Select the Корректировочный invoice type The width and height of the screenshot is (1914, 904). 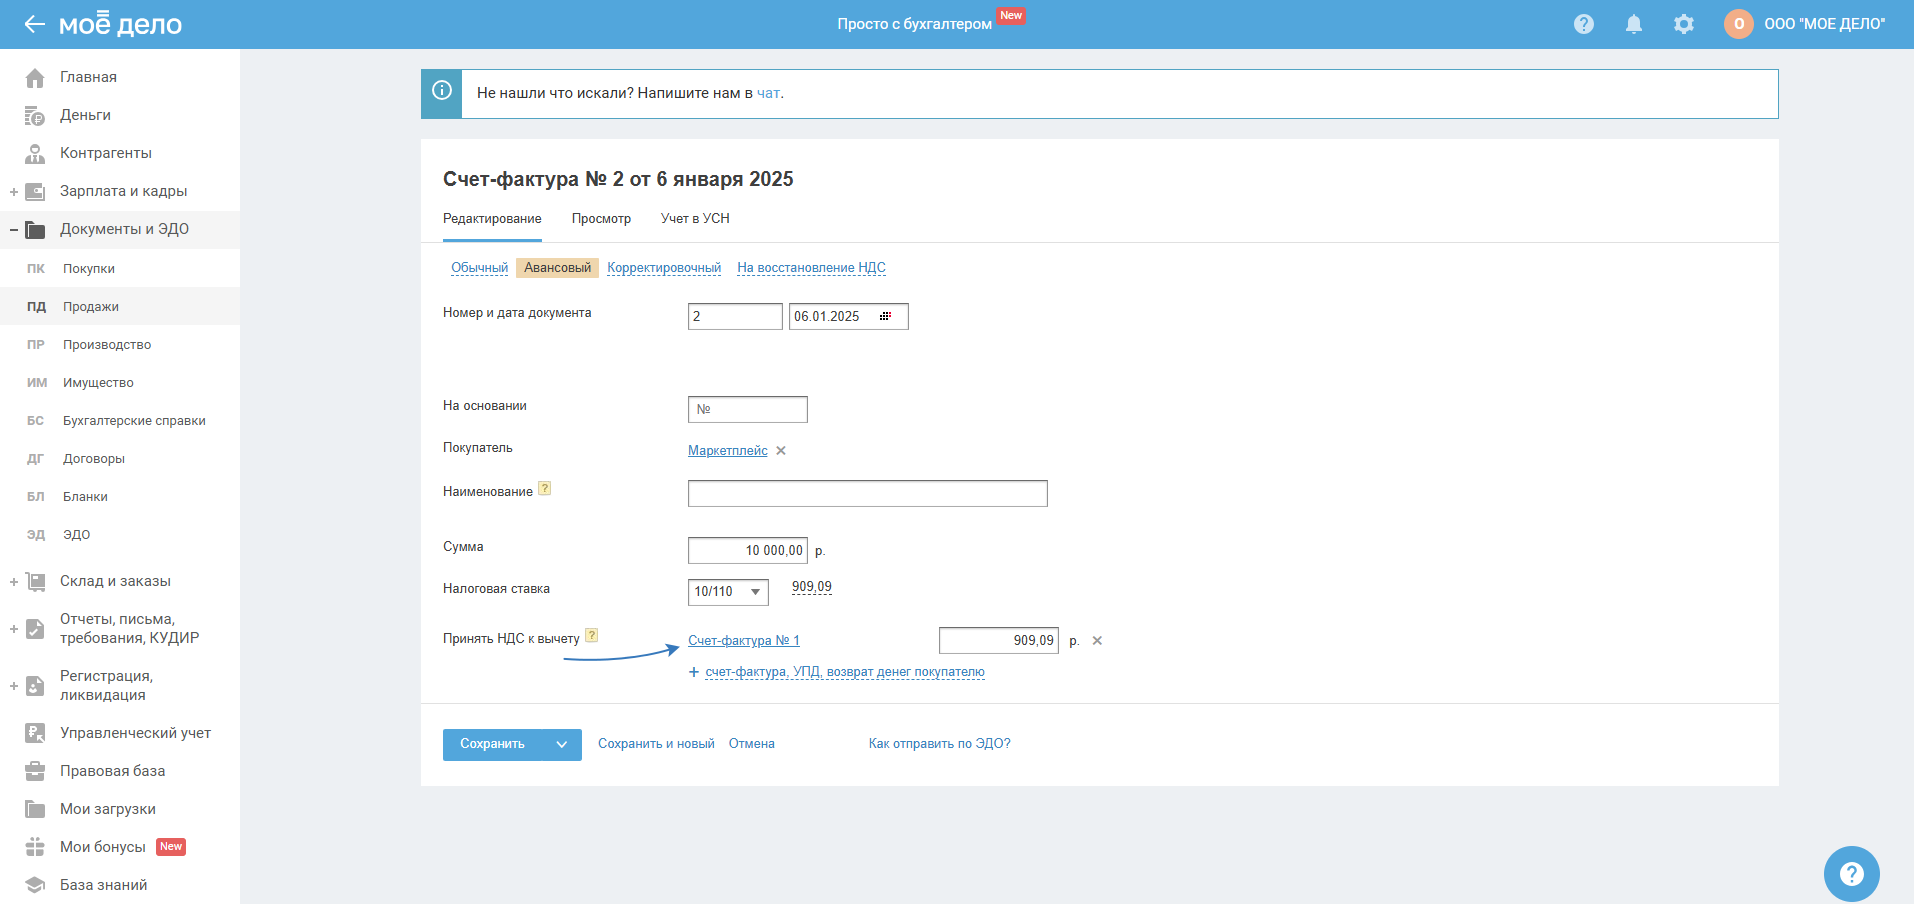pos(664,268)
